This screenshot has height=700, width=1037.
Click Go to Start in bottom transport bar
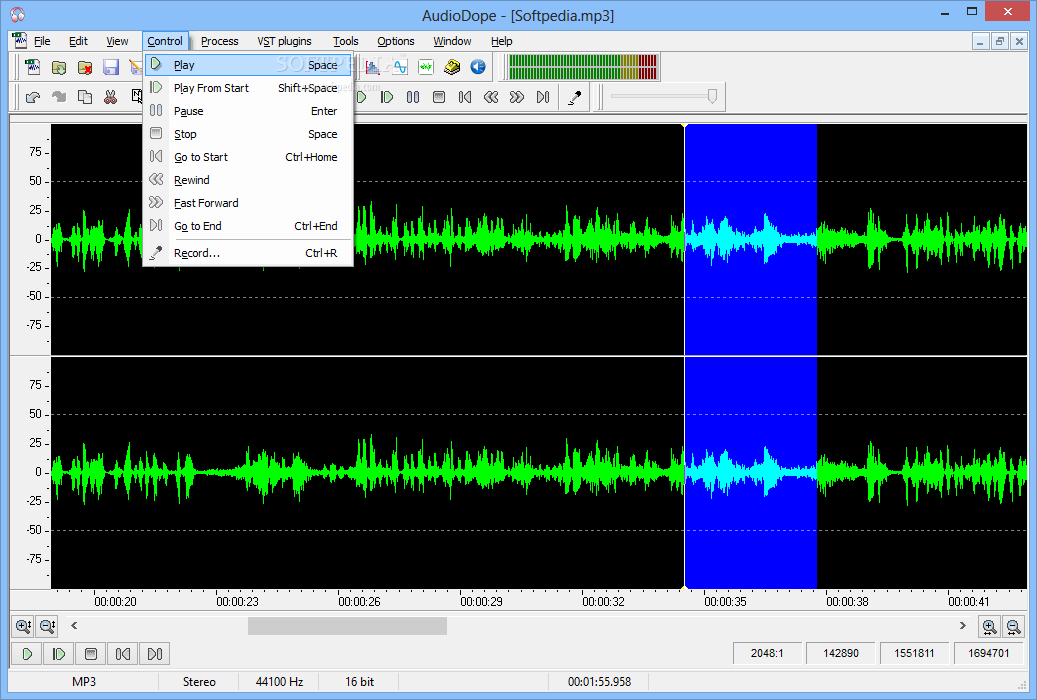[122, 654]
